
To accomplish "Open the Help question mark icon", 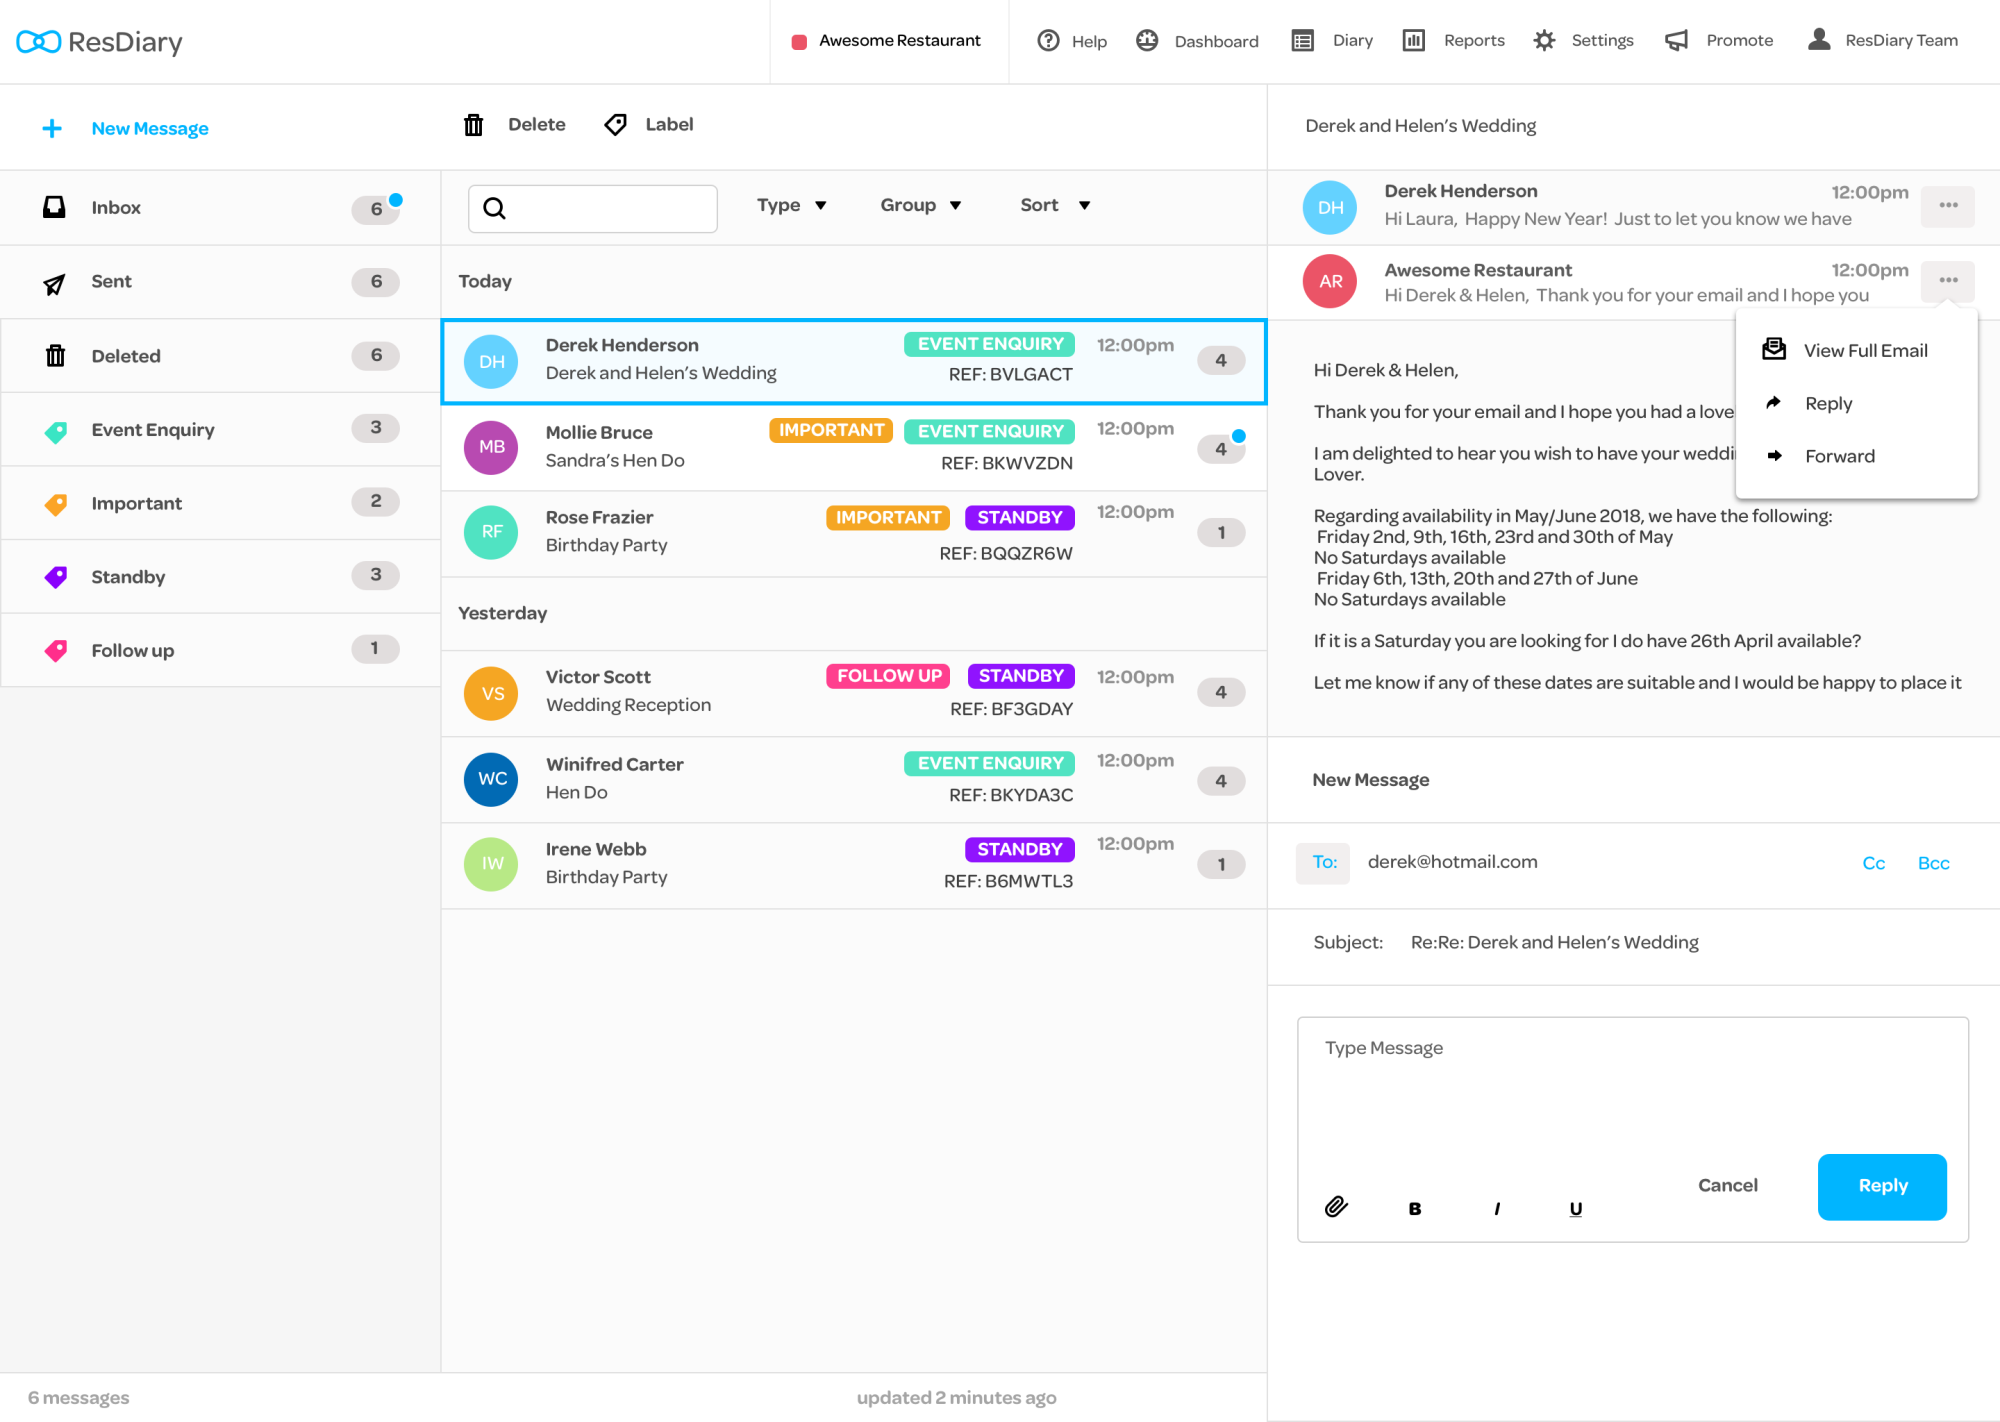I will [1048, 41].
